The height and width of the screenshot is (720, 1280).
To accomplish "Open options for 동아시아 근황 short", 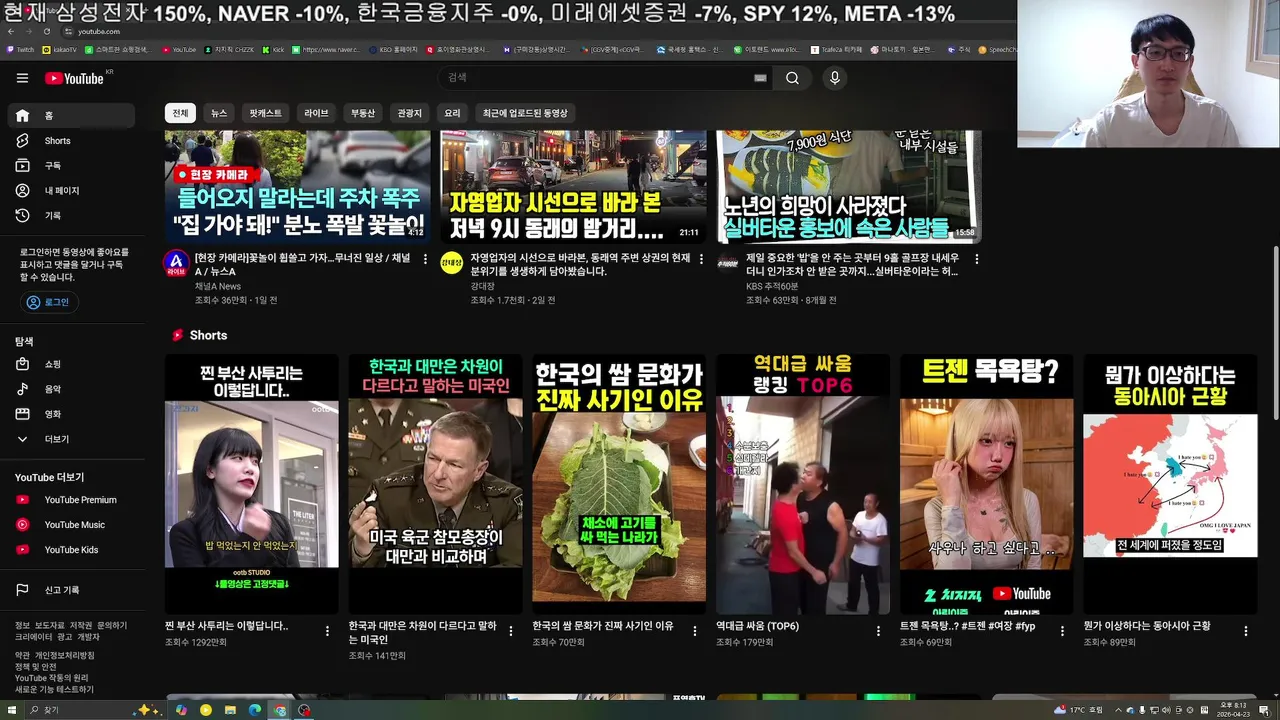I will [x=1246, y=631].
